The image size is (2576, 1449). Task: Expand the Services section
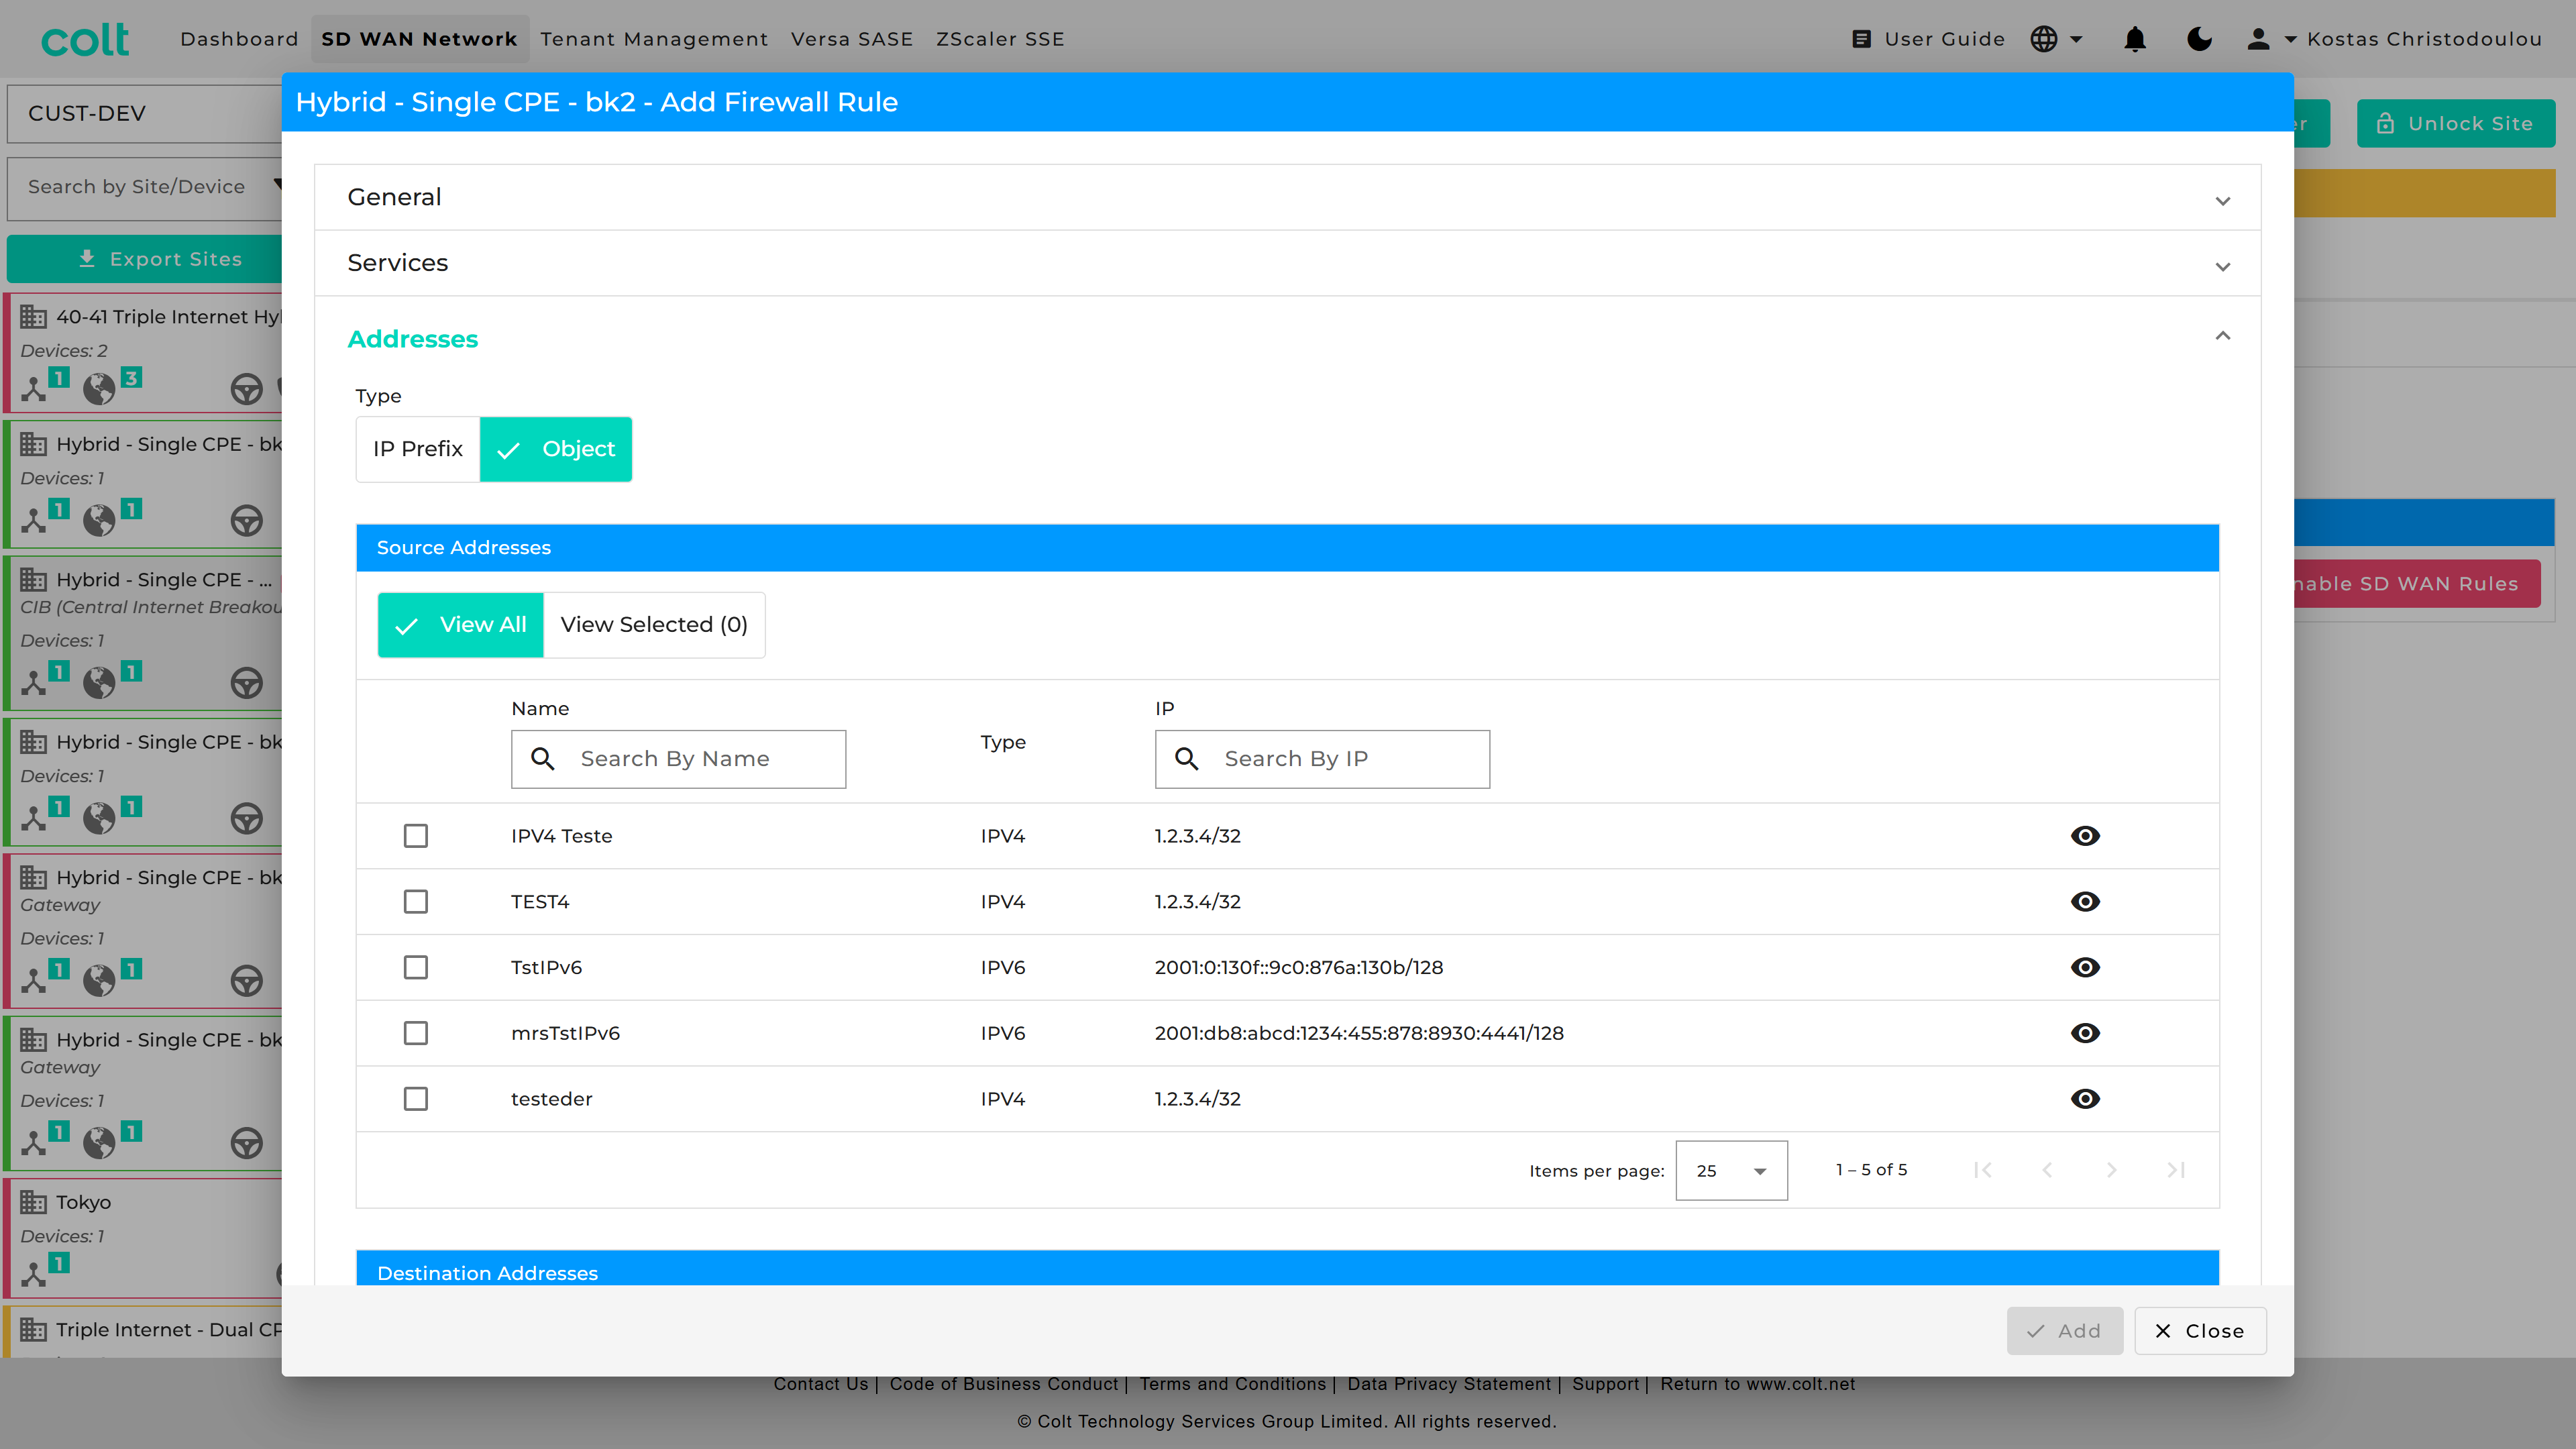[x=1287, y=263]
